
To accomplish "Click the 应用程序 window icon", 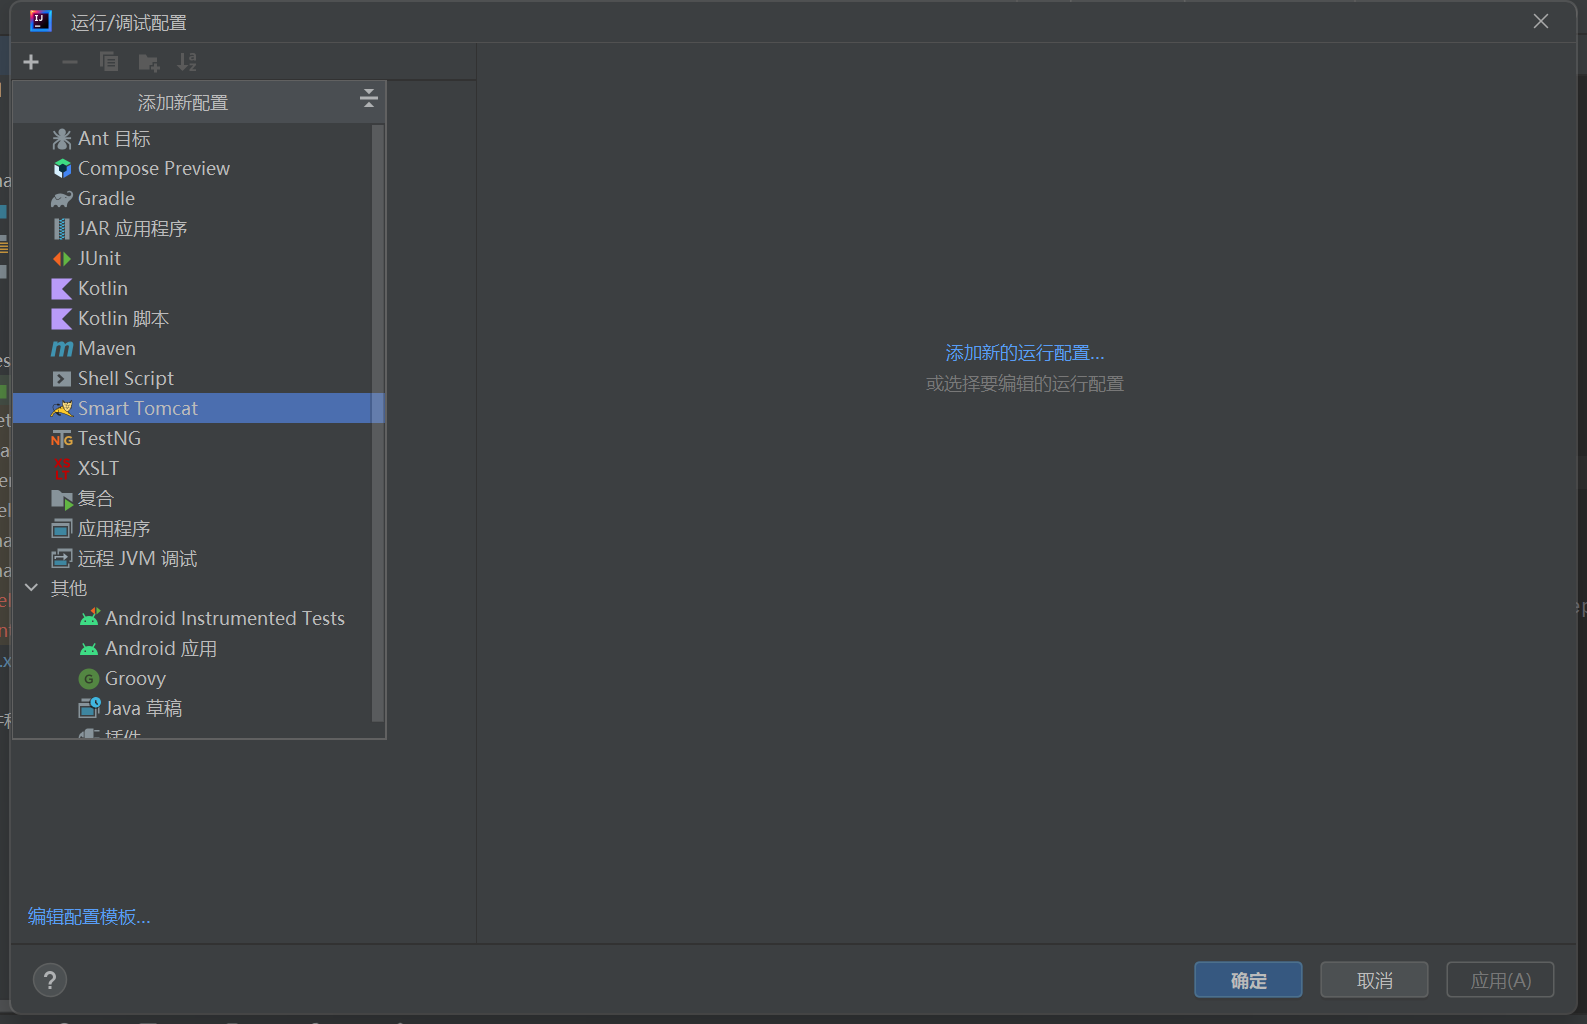I will [62, 529].
